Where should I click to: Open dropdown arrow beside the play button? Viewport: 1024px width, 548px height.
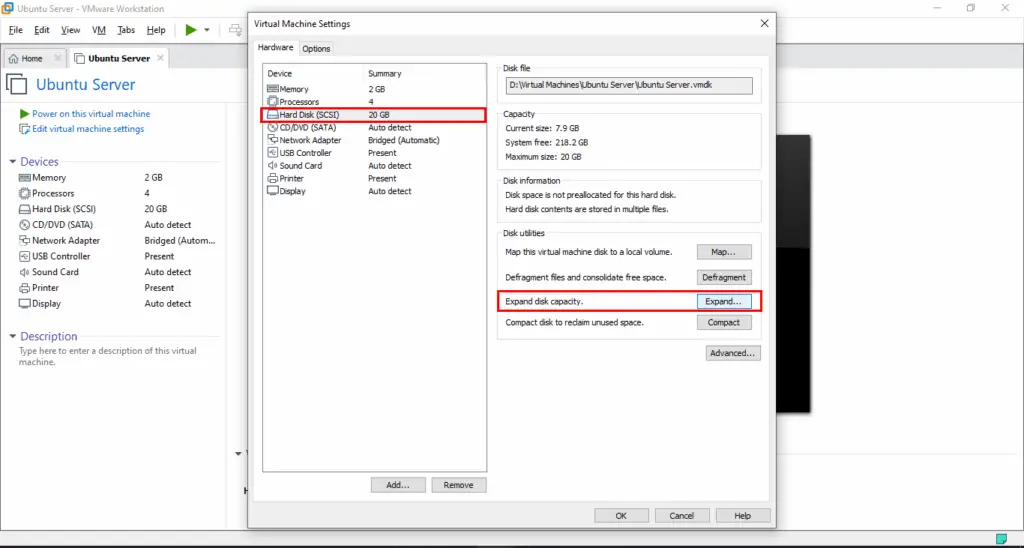(207, 30)
